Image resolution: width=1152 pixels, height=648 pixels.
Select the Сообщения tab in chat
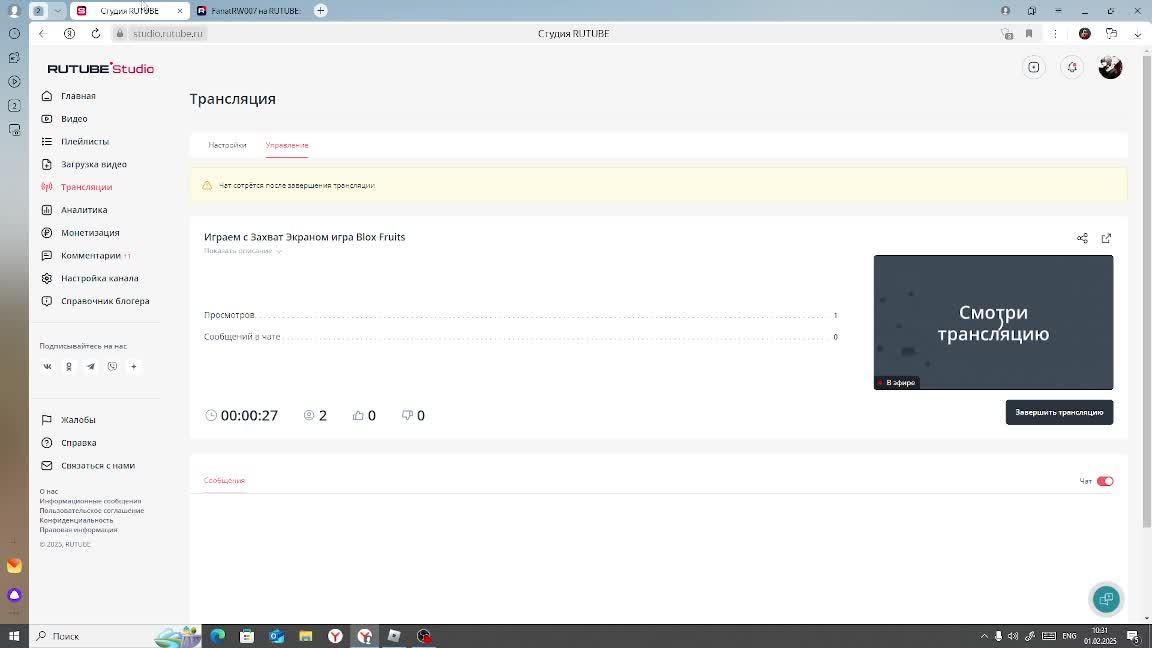(x=224, y=480)
